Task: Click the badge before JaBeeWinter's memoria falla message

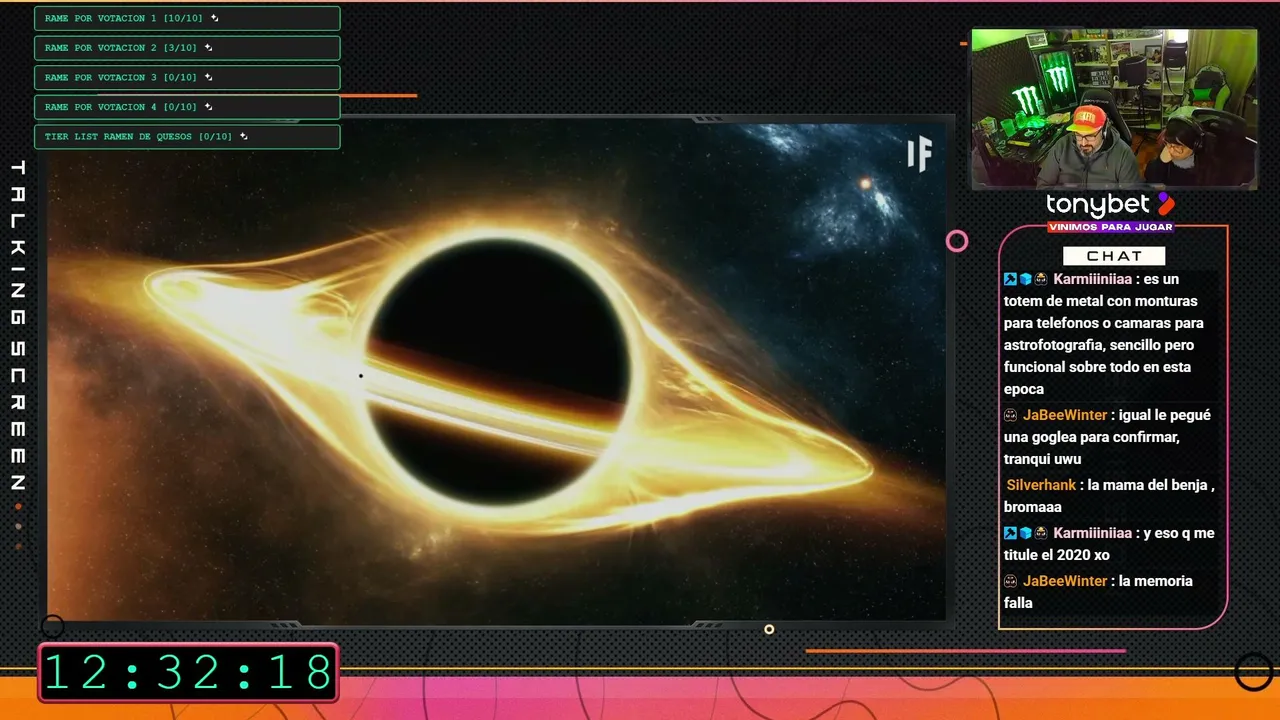Action: tap(1011, 581)
